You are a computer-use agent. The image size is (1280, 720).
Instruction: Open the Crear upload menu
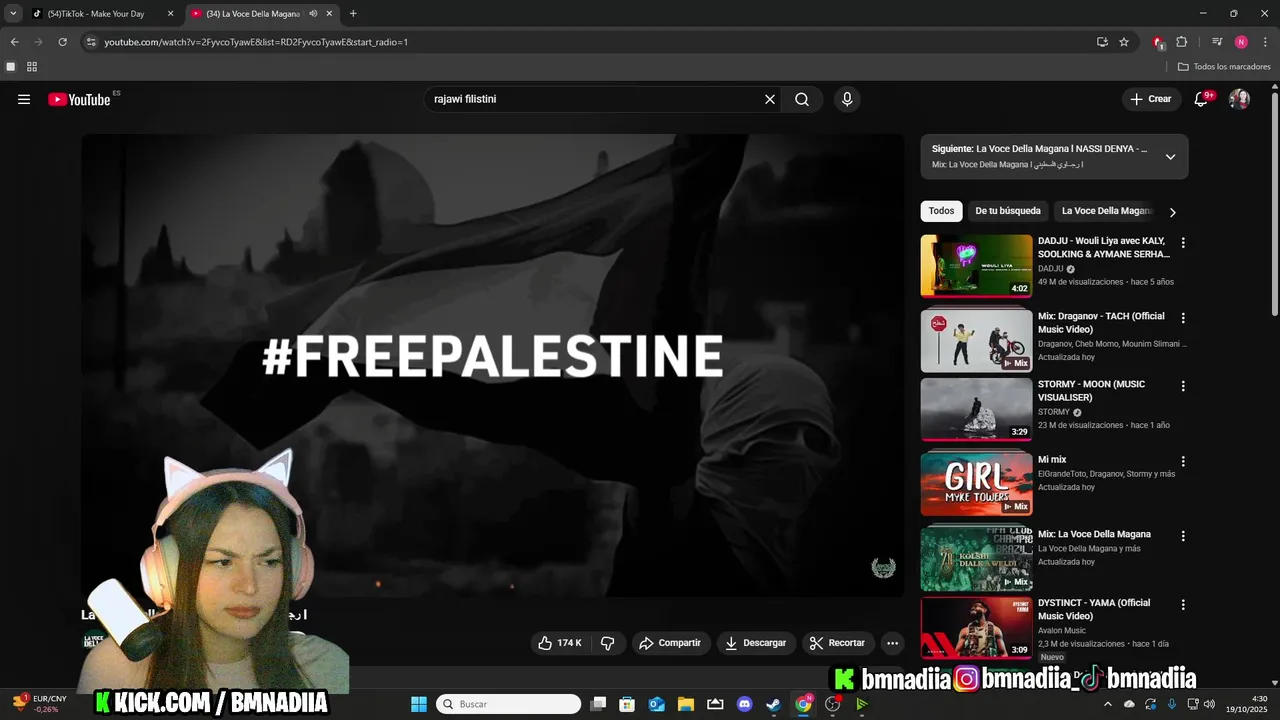(1151, 99)
